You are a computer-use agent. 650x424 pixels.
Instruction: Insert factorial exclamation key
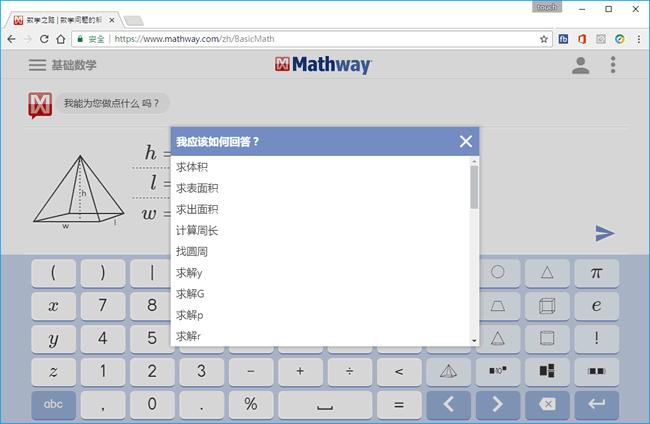[597, 339]
